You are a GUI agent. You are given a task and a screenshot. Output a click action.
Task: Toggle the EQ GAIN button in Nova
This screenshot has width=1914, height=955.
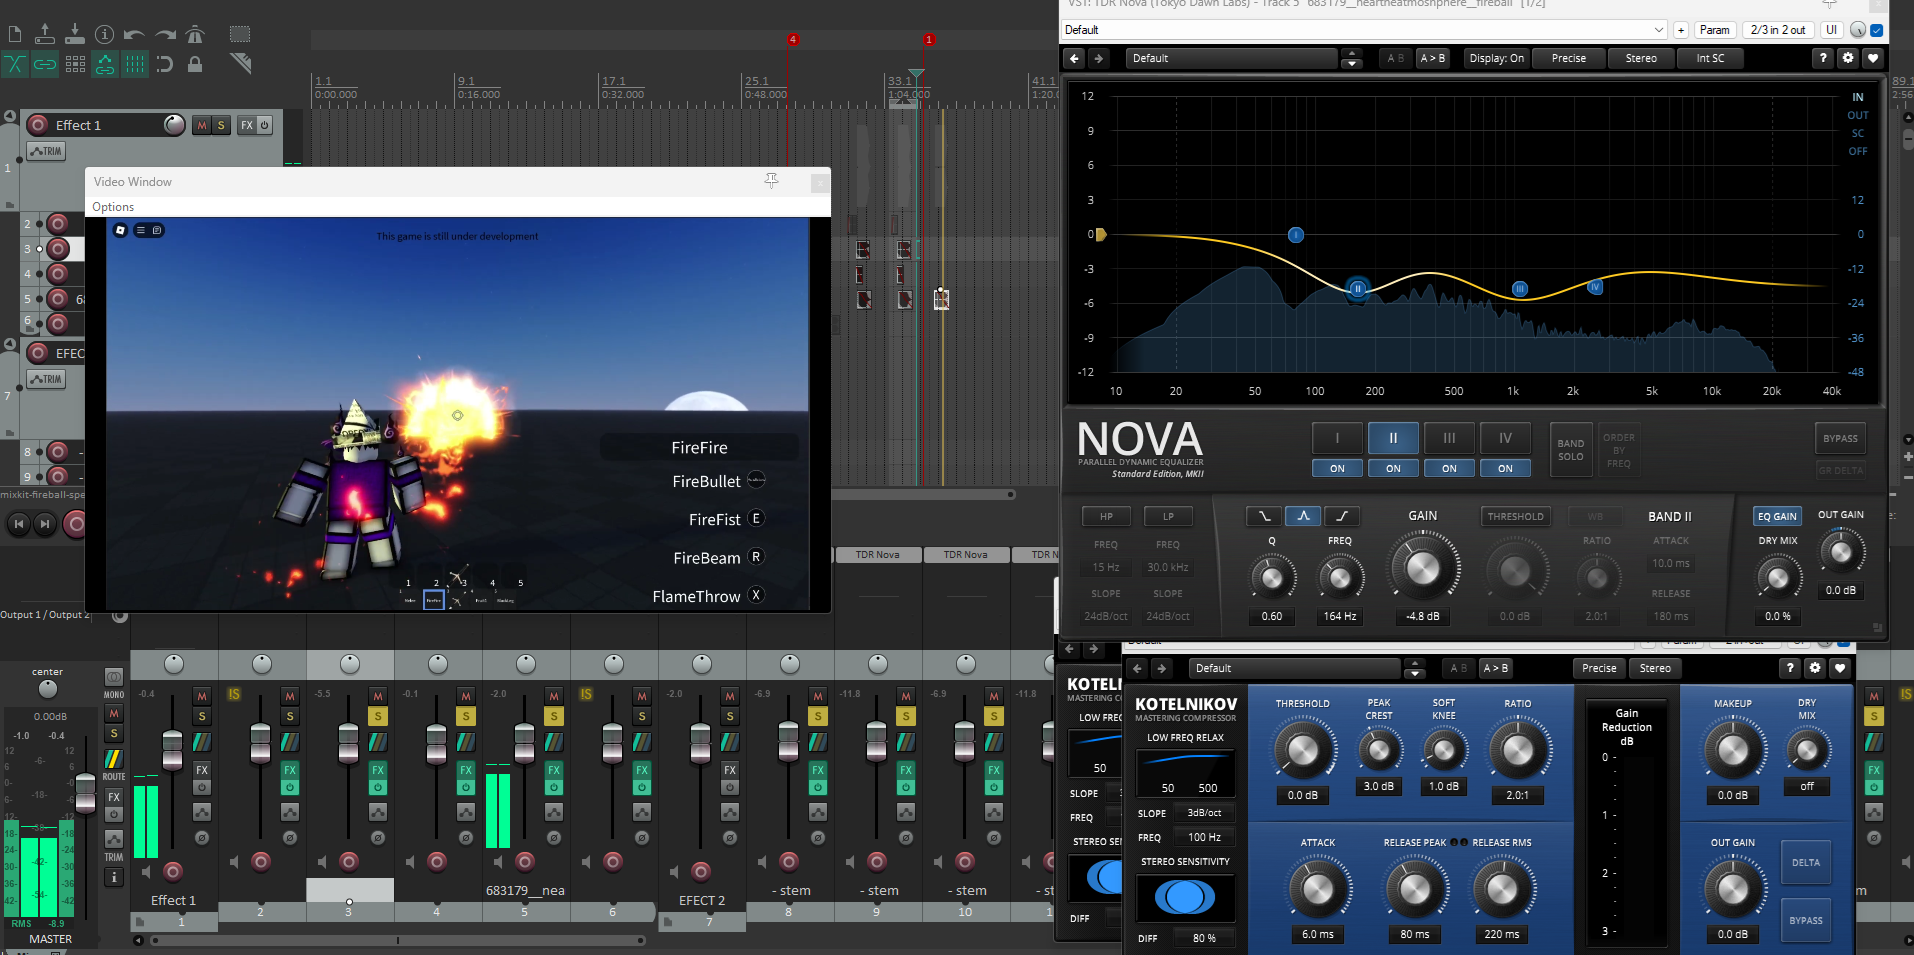coord(1777,516)
